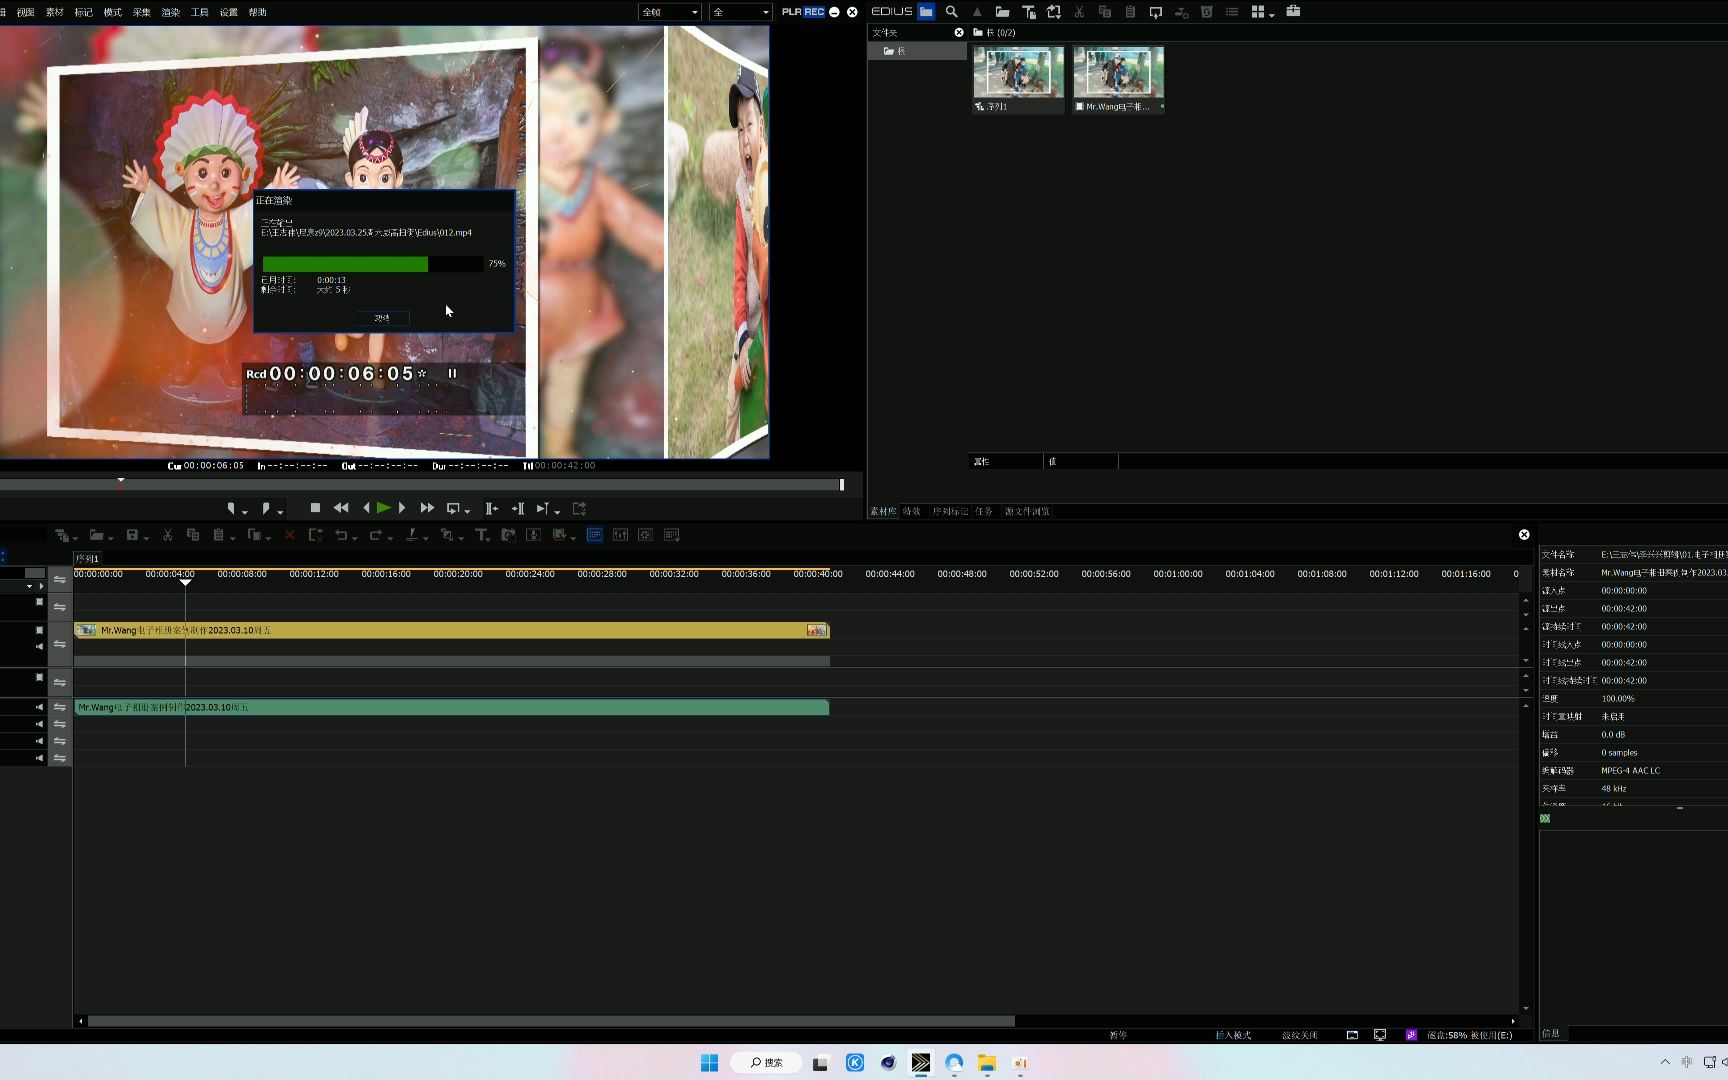Toggle the folder view icon beside EDIUS logo
Viewport: 1728px width, 1080px height.
click(926, 12)
